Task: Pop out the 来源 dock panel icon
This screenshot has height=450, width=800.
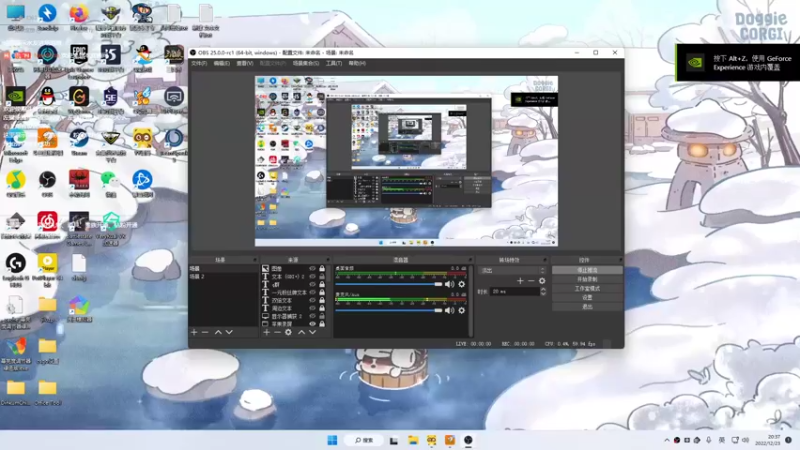Action: coord(328,260)
